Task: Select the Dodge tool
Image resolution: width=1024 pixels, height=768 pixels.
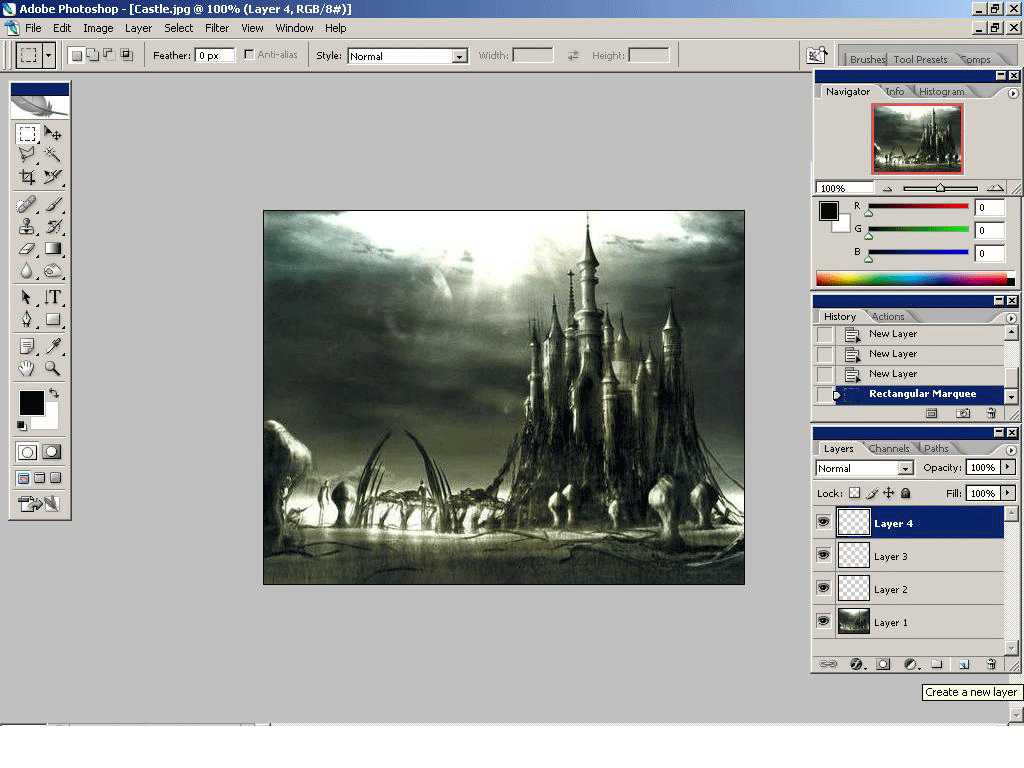Action: pyautogui.click(x=52, y=270)
